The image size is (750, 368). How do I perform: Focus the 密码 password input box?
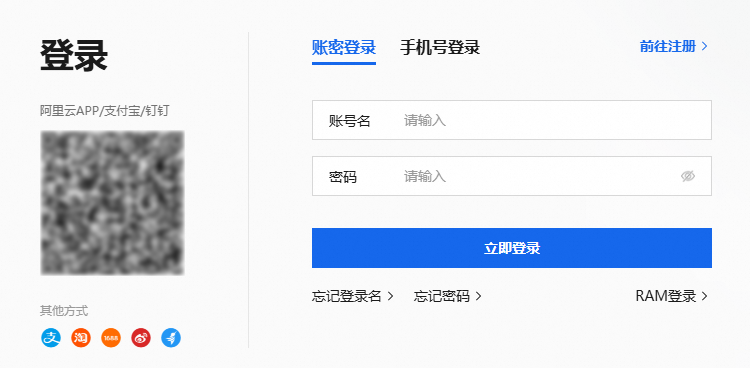[512, 176]
